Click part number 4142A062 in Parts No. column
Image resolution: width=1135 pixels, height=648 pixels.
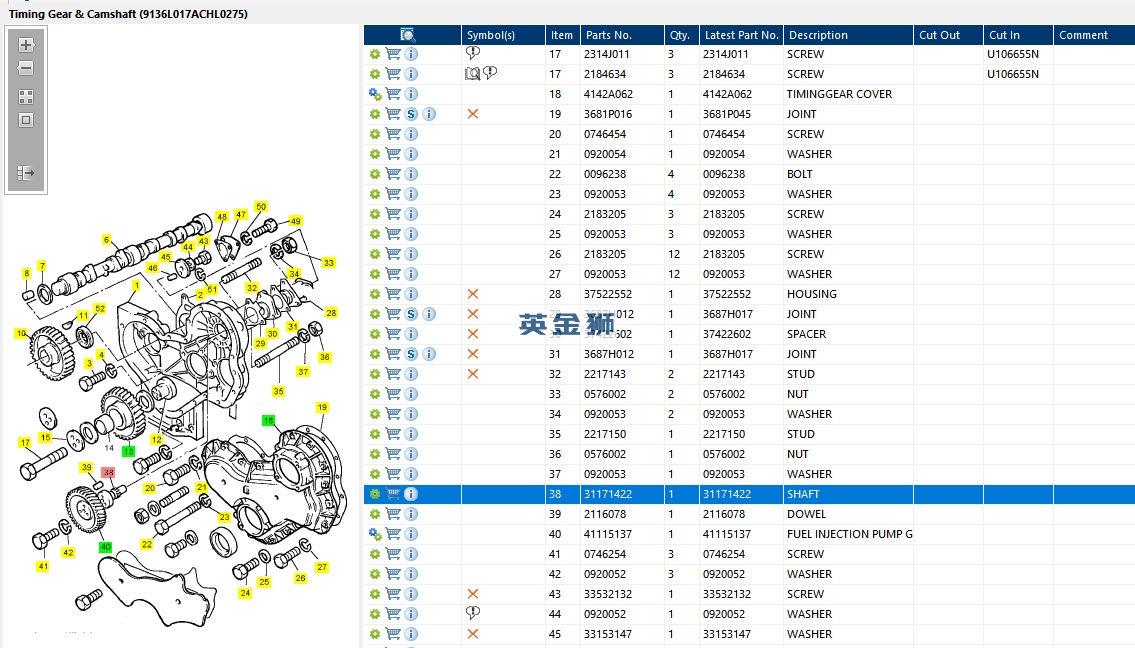tap(608, 94)
